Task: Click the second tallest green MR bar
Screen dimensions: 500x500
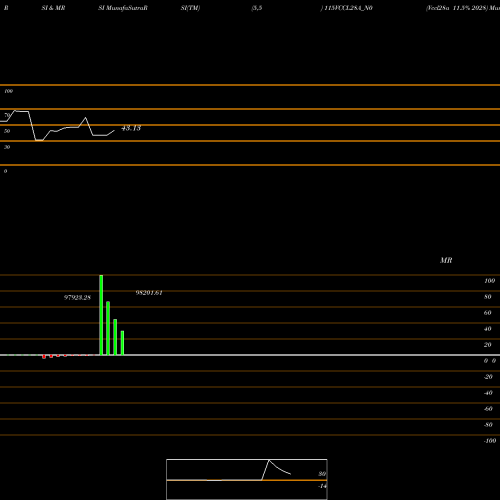Action: pos(108,328)
